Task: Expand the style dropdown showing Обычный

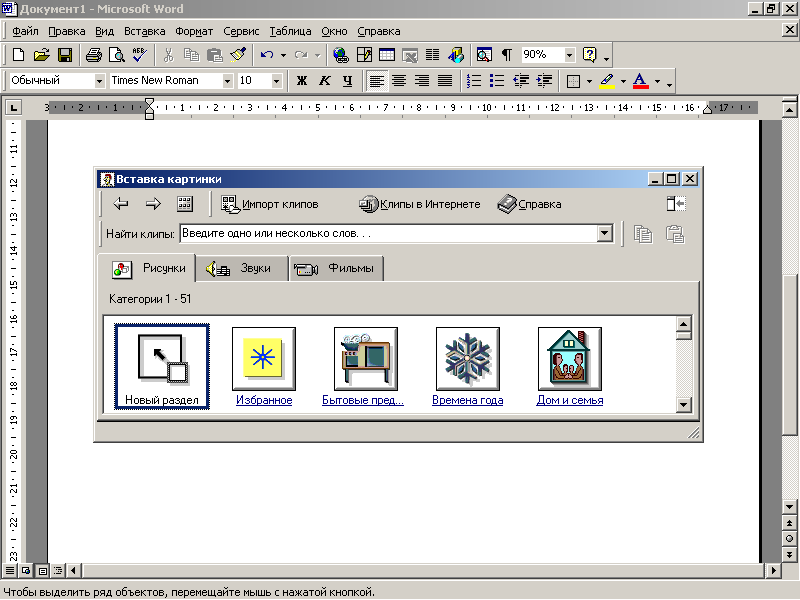Action: coord(99,81)
